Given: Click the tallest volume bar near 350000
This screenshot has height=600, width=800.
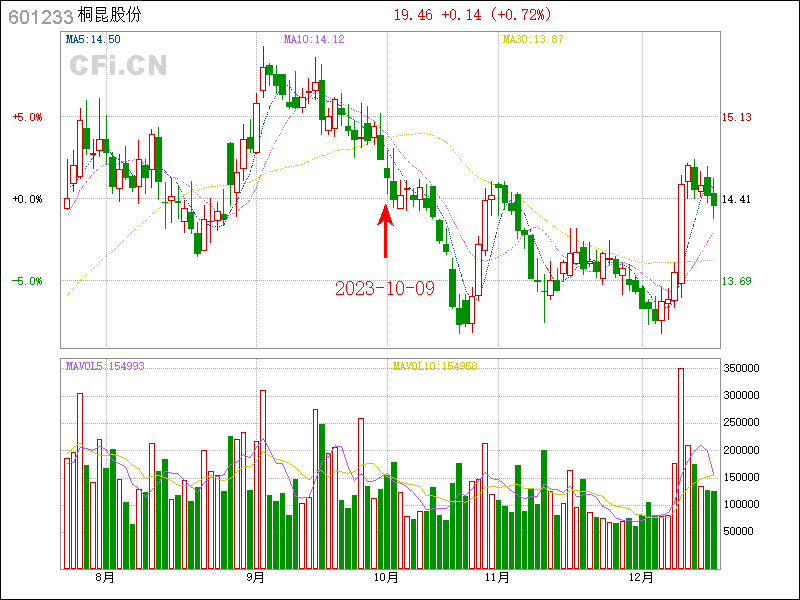Looking at the screenshot, I should pos(681,468).
